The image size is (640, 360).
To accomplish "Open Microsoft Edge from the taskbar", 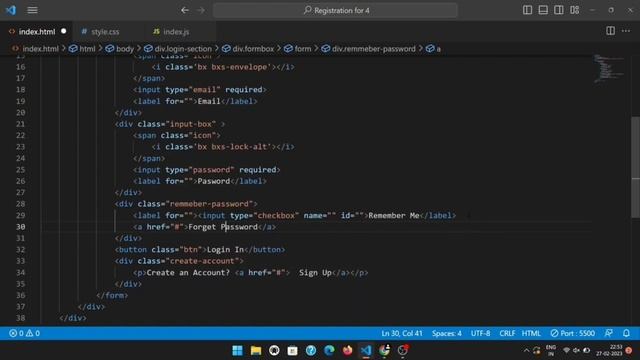I will [329, 350].
